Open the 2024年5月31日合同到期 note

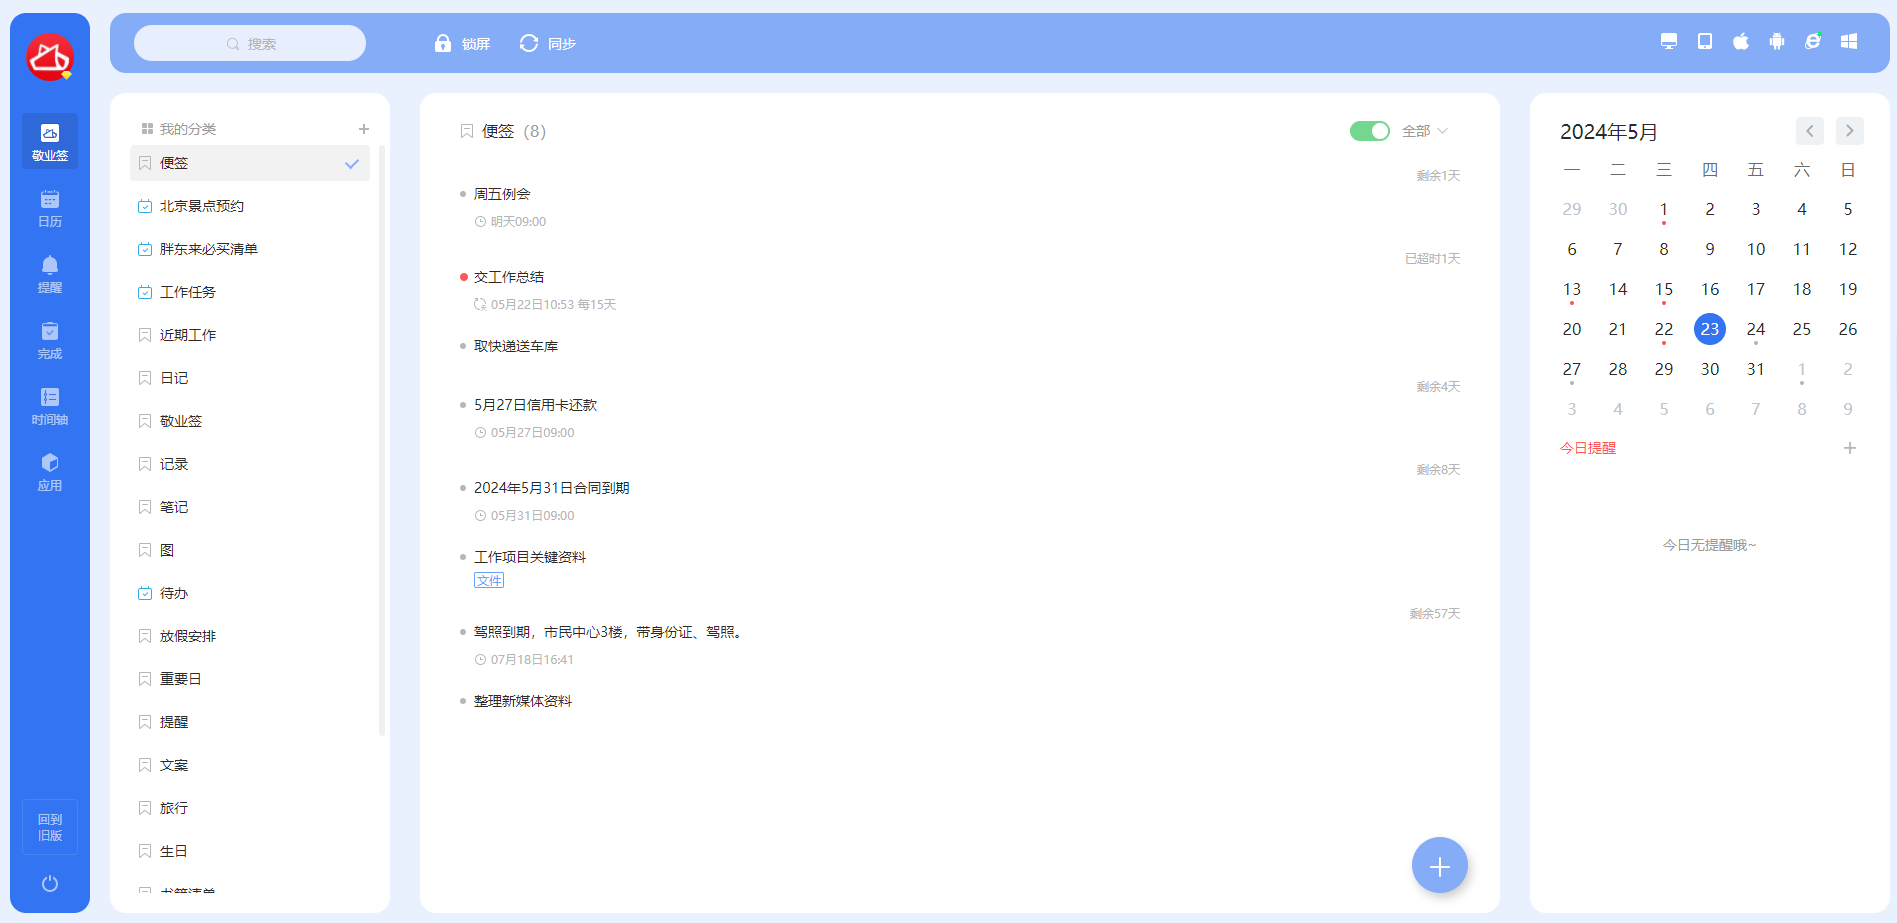point(551,488)
